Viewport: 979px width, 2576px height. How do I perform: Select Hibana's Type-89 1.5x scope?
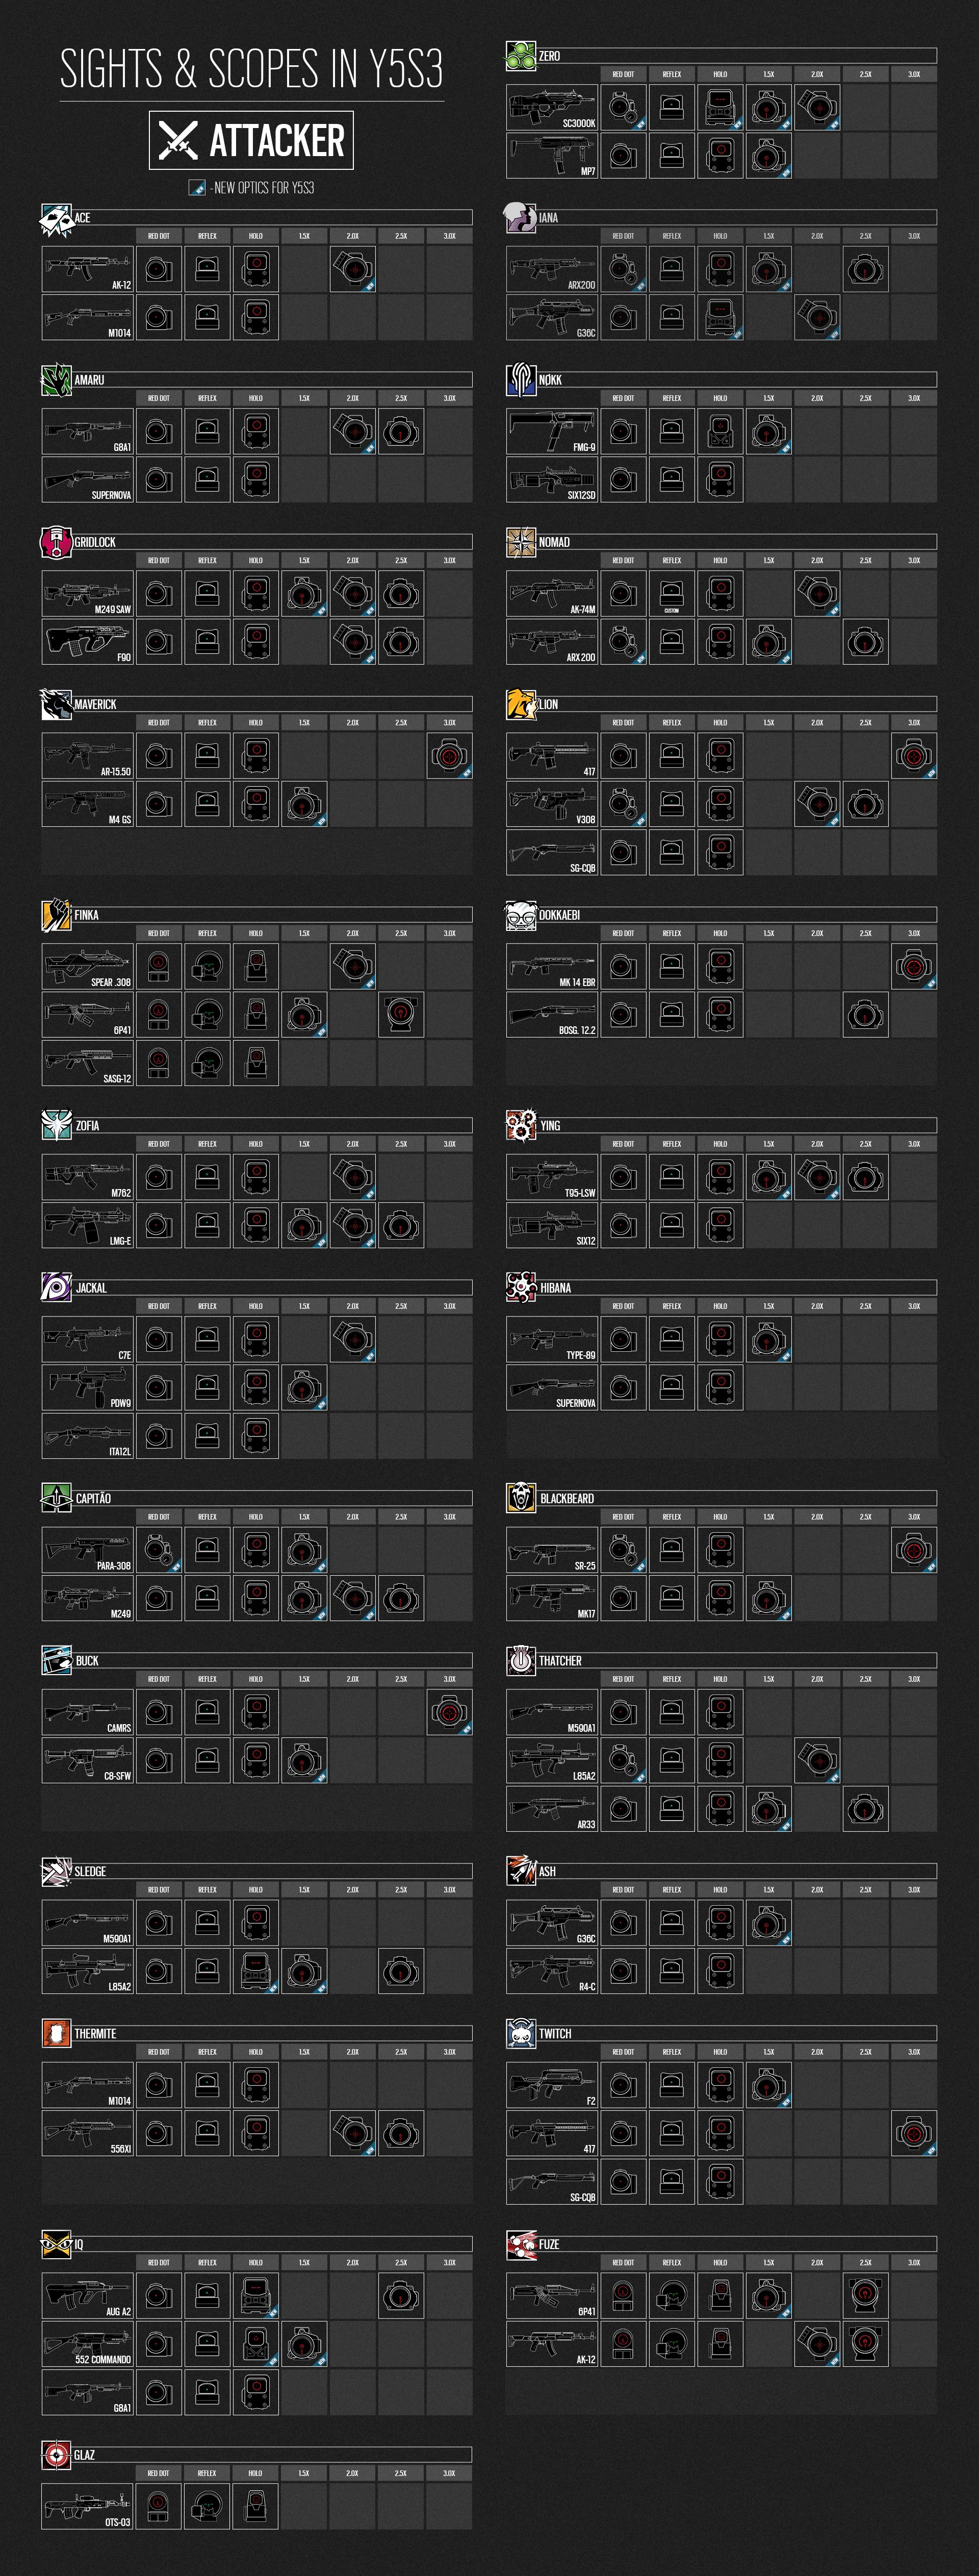click(768, 1339)
